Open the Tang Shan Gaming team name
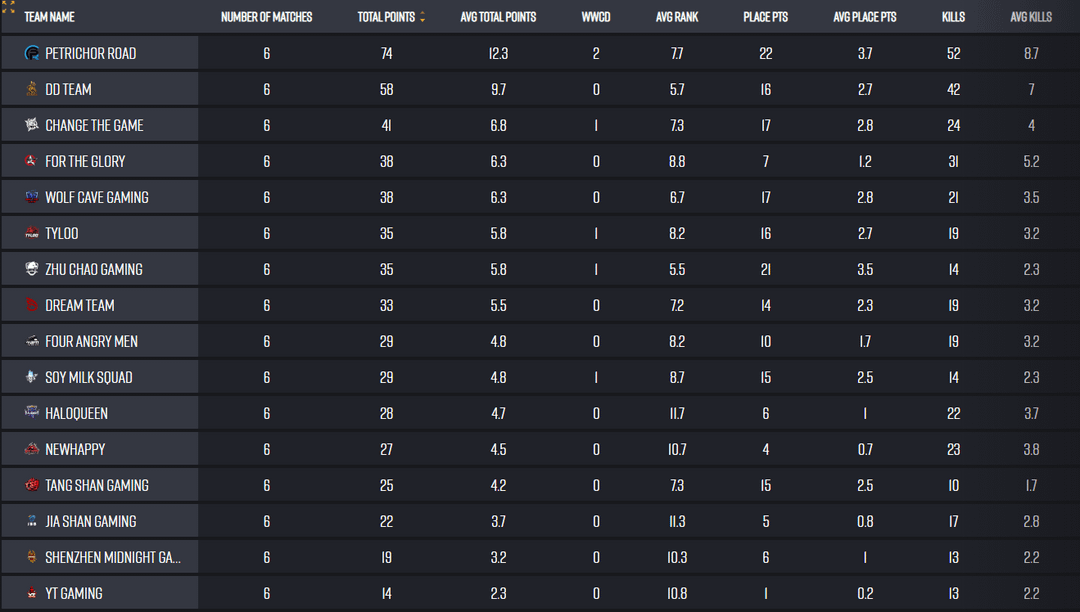This screenshot has width=1080, height=612. coord(96,485)
